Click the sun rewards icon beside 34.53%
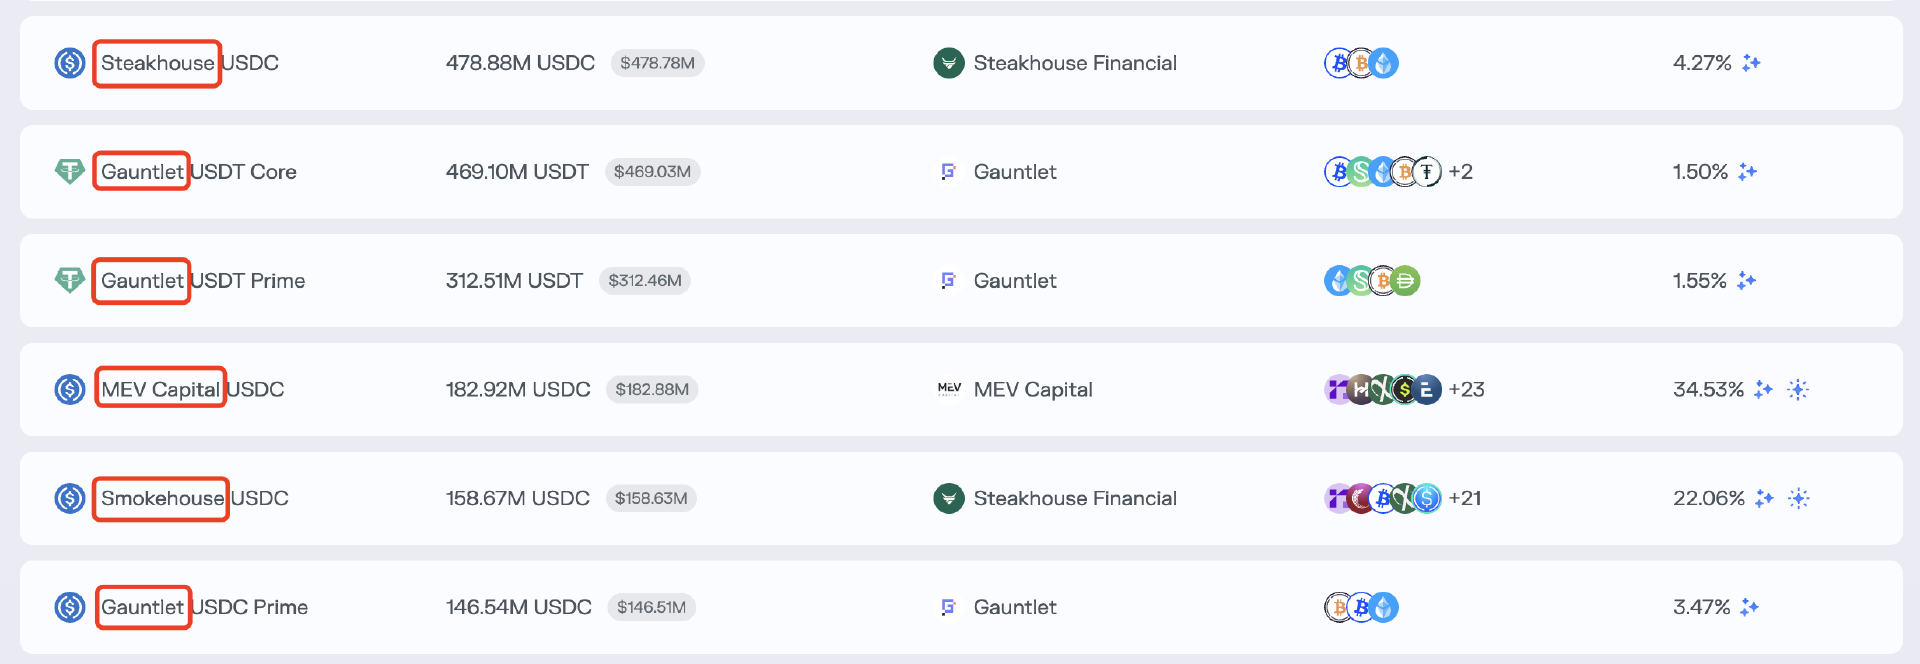 pos(1798,389)
